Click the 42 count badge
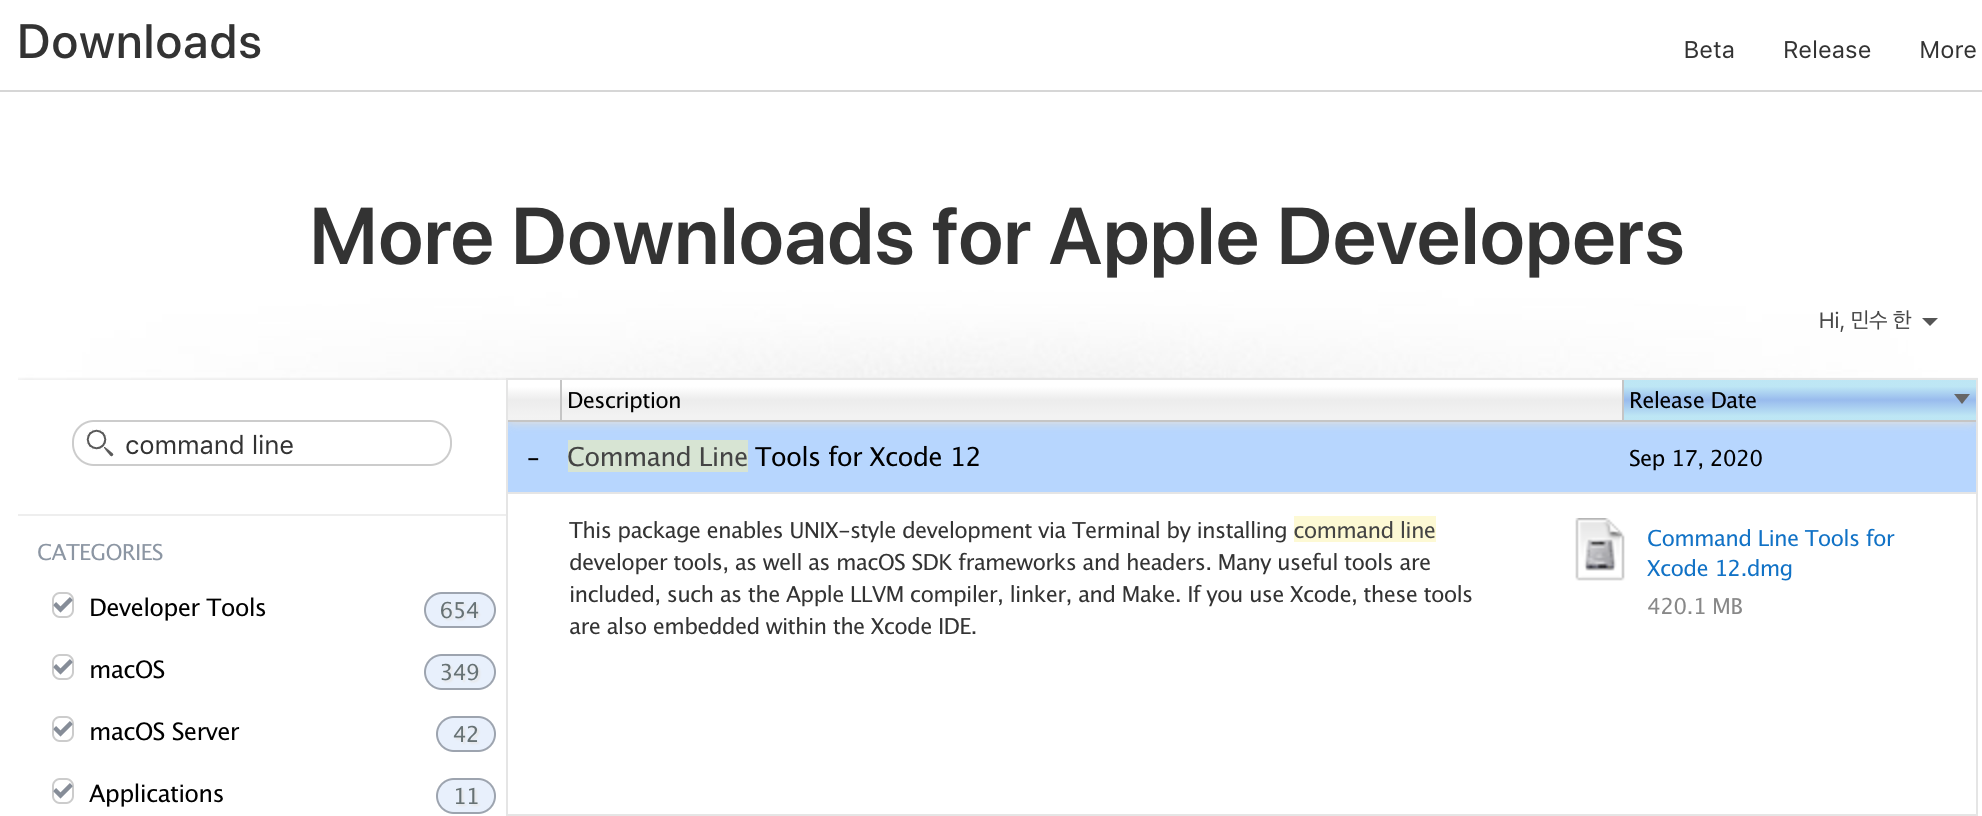Image resolution: width=1982 pixels, height=816 pixels. click(x=465, y=734)
